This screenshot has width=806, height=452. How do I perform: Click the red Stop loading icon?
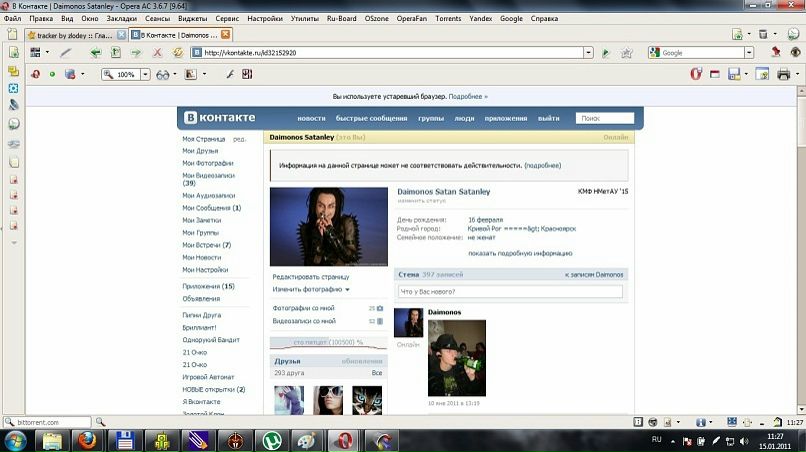(157, 53)
